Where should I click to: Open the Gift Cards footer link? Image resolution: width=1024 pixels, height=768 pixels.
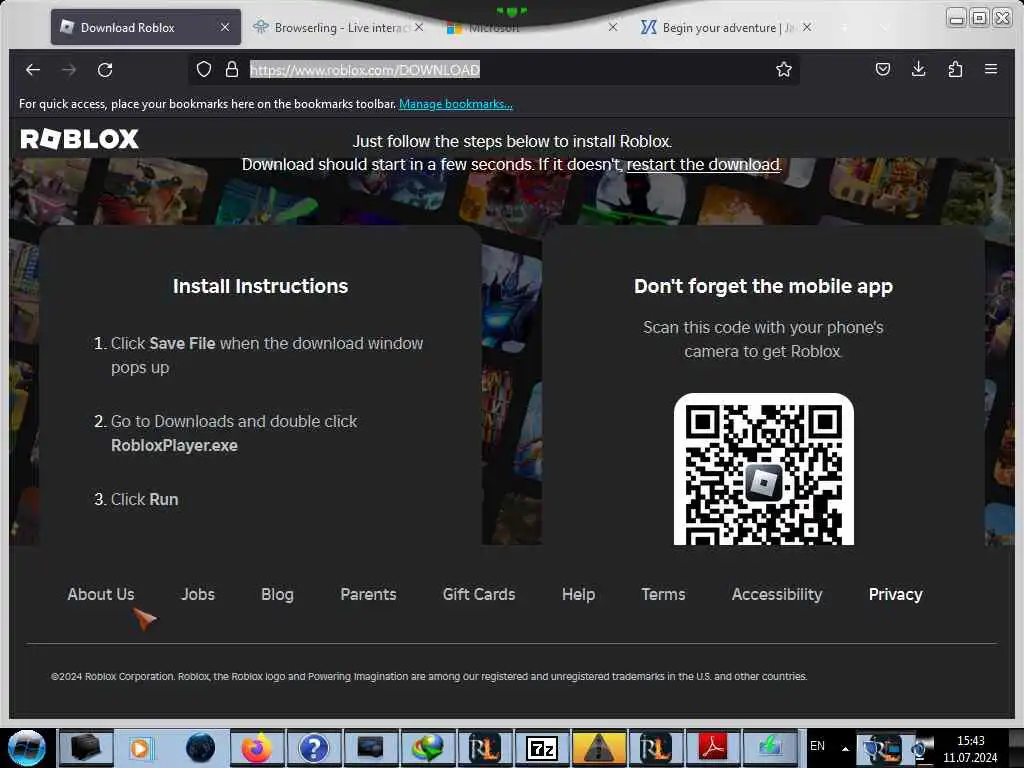tap(479, 594)
